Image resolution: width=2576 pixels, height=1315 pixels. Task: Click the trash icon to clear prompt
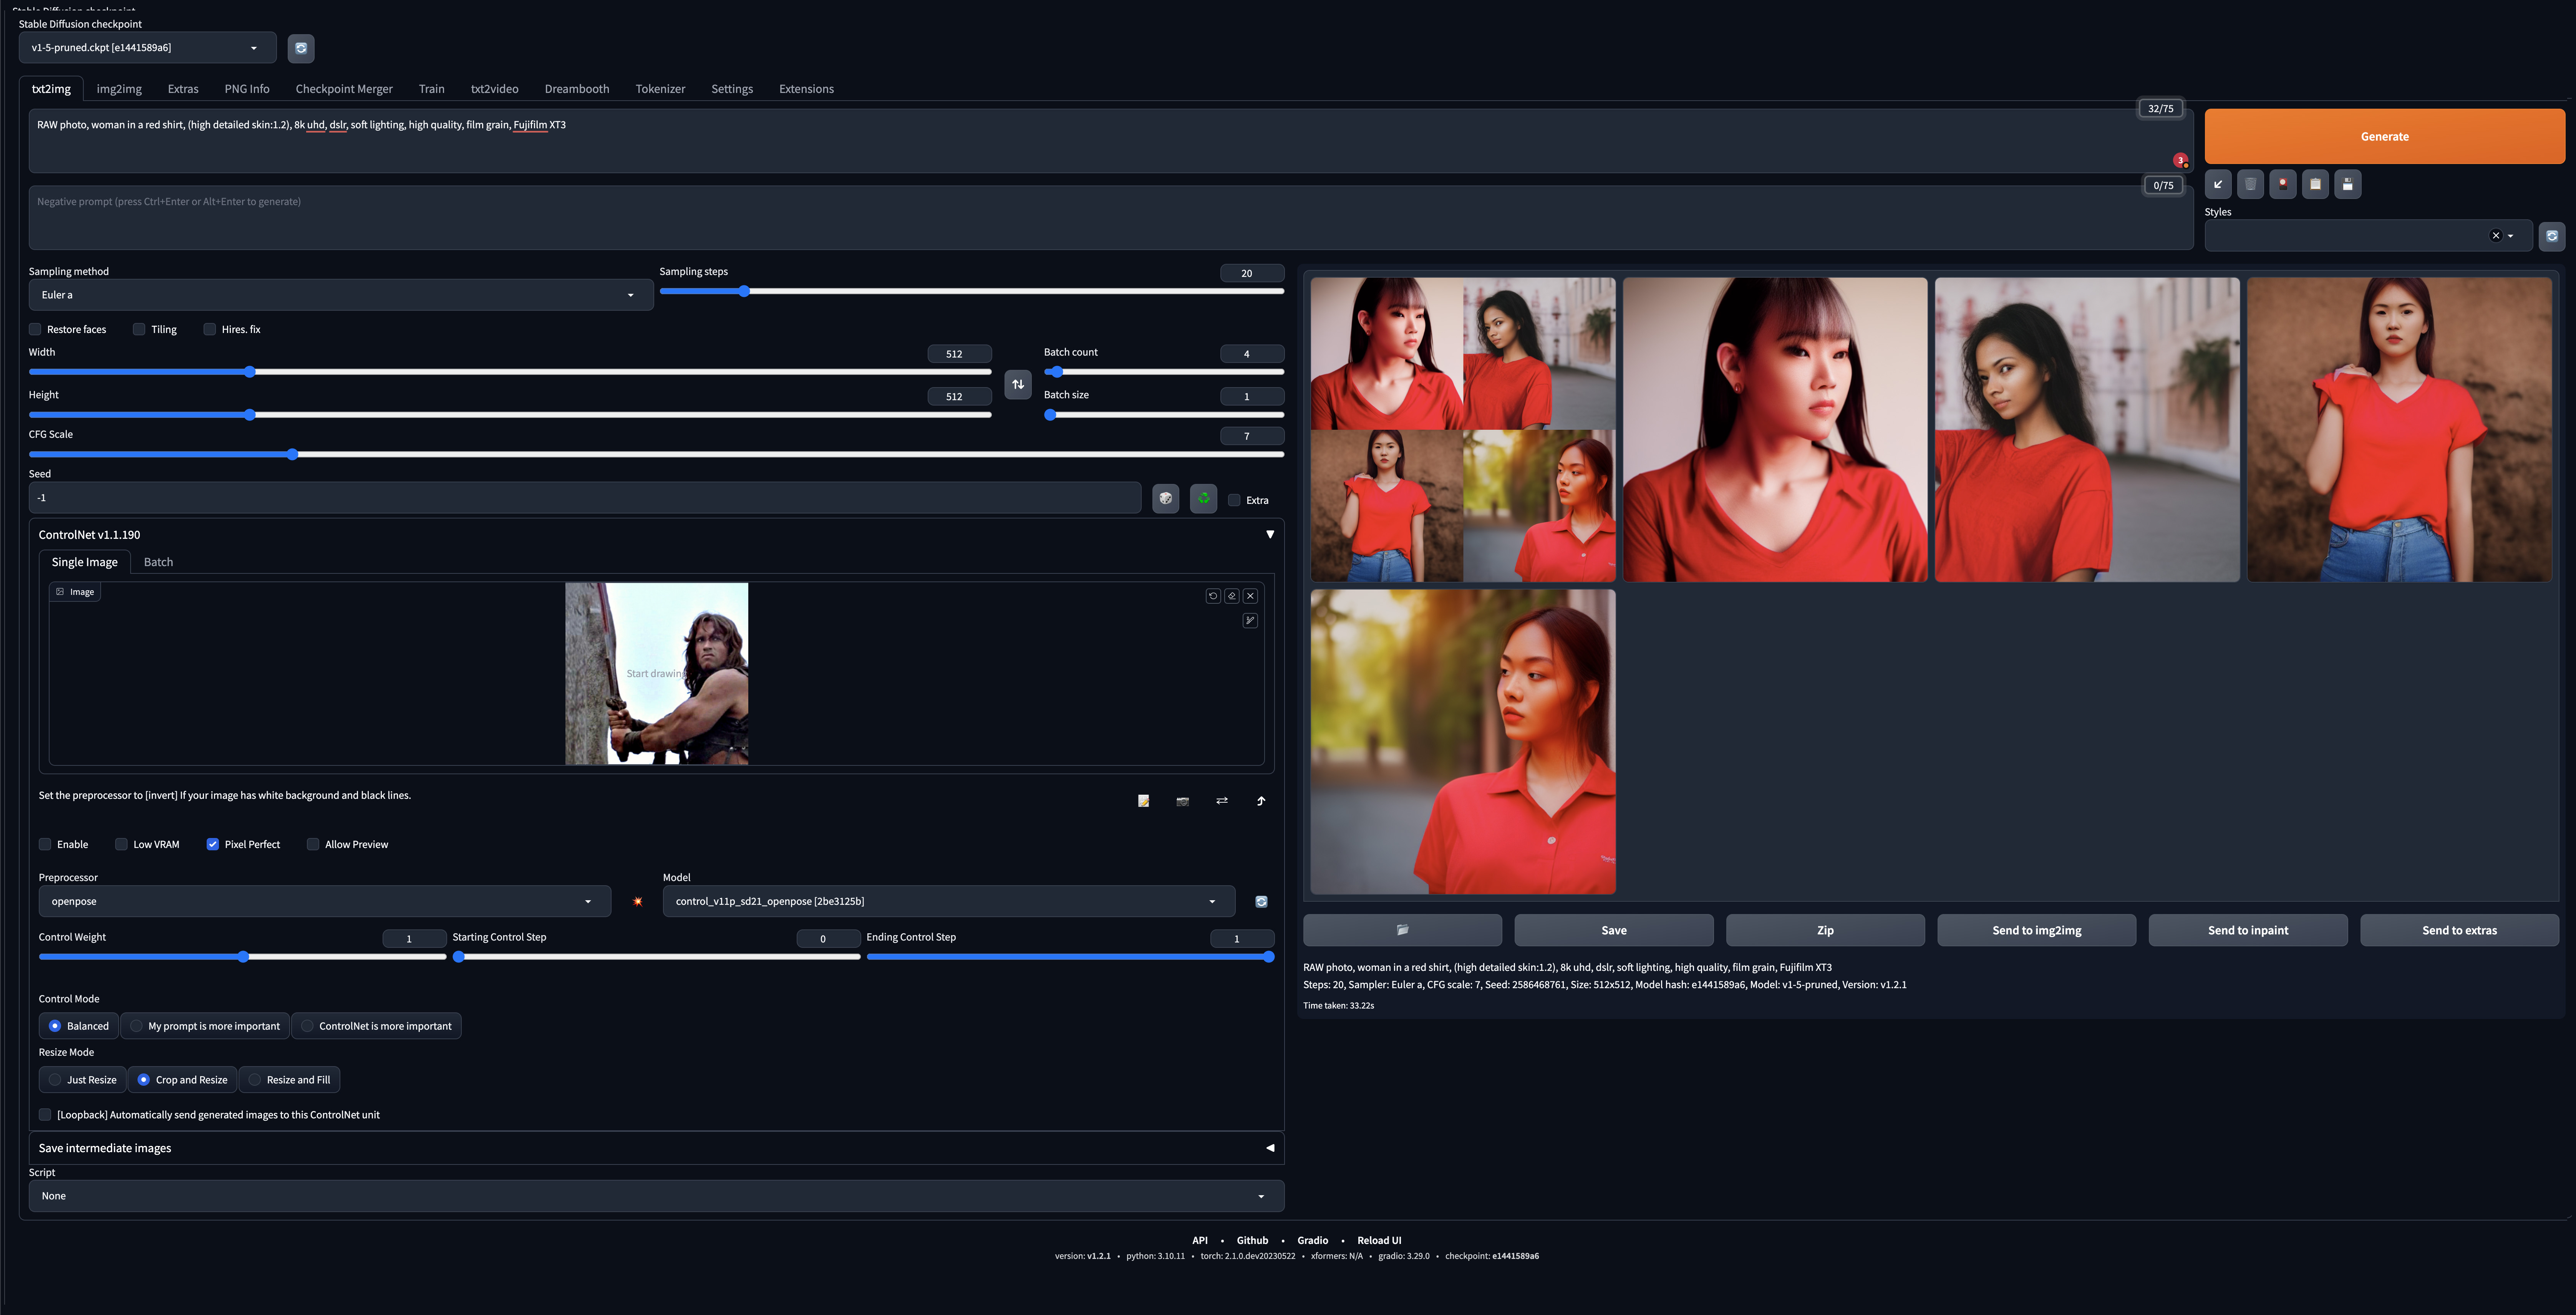[2250, 184]
